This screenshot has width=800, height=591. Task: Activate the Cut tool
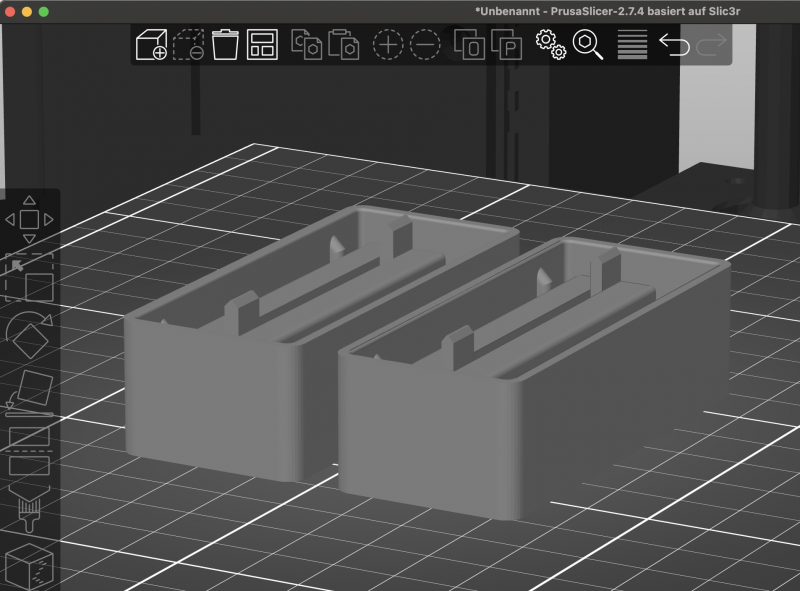(29, 452)
